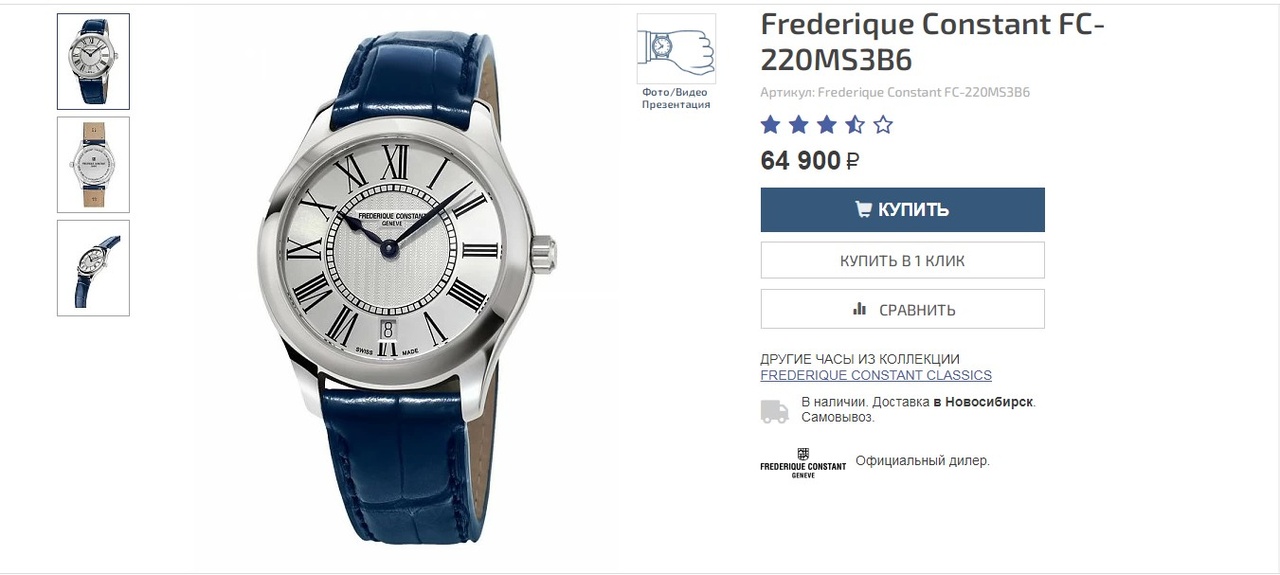Click the bar chart icon on Сравнить

pos(860,309)
